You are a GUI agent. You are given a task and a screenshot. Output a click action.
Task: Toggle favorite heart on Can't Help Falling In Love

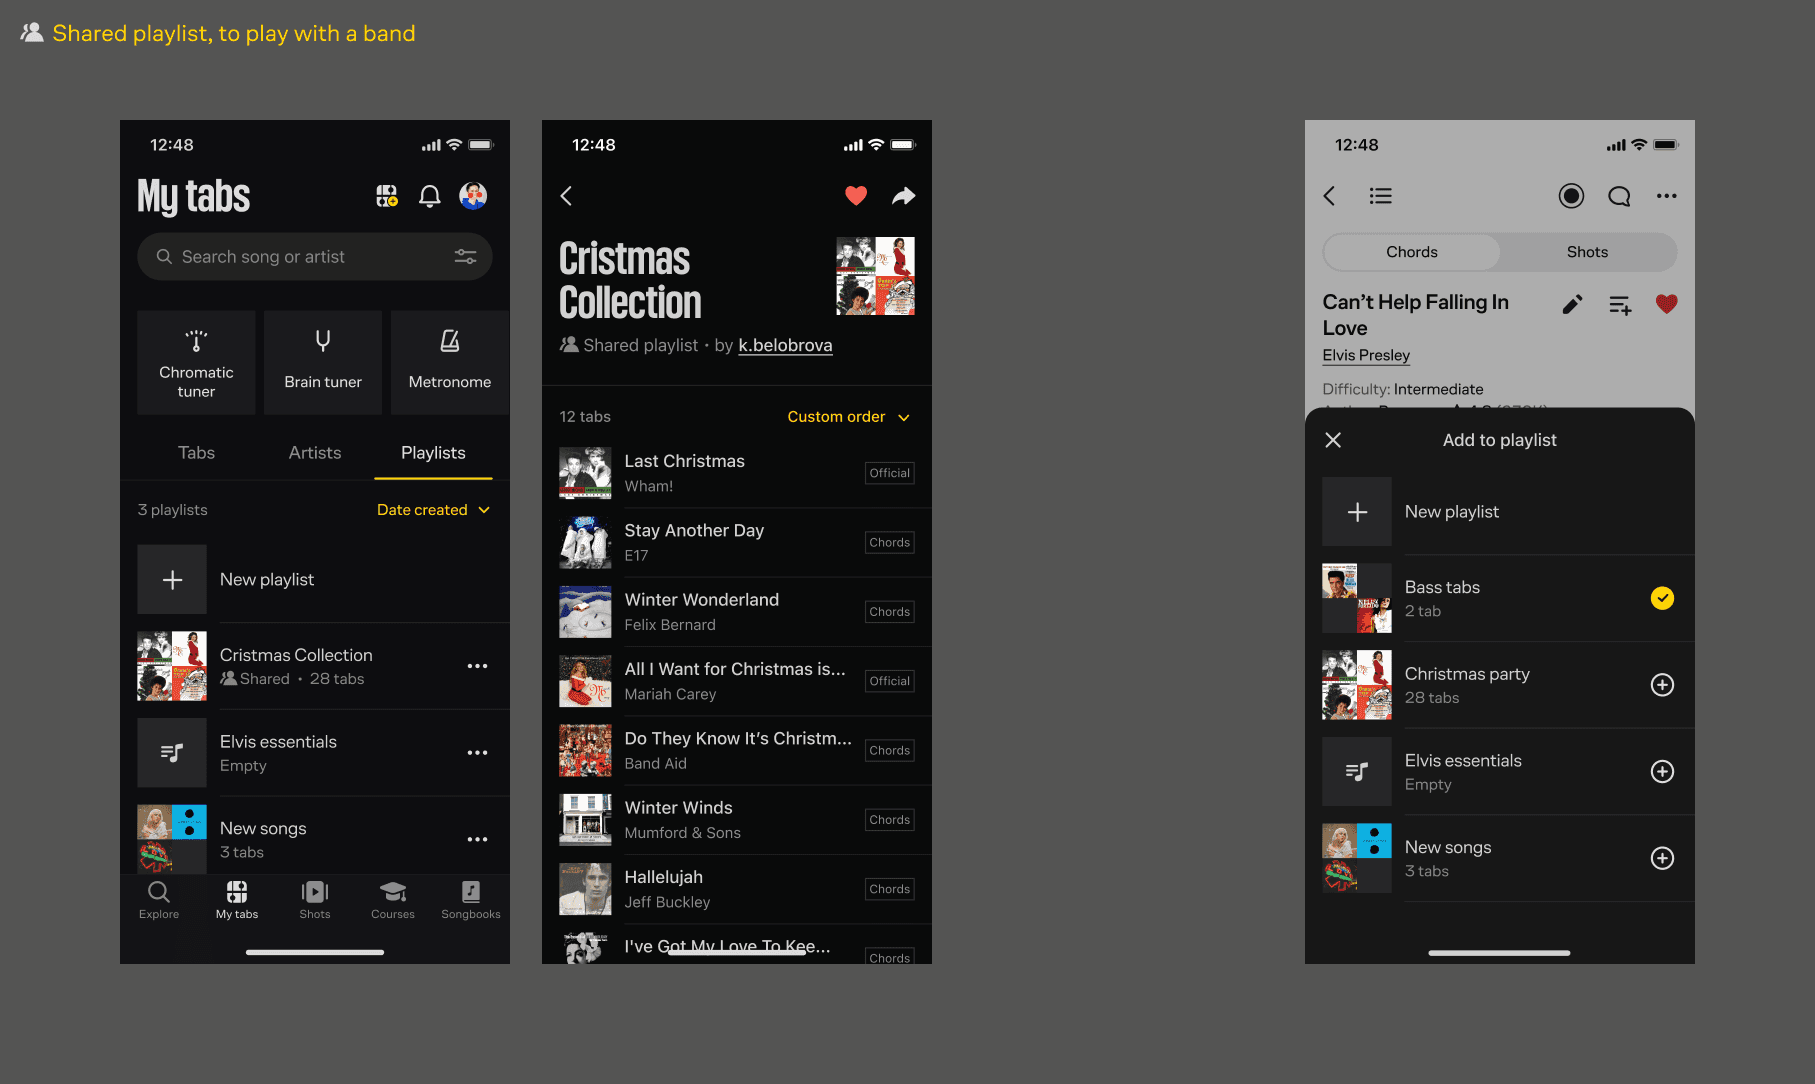[1666, 304]
